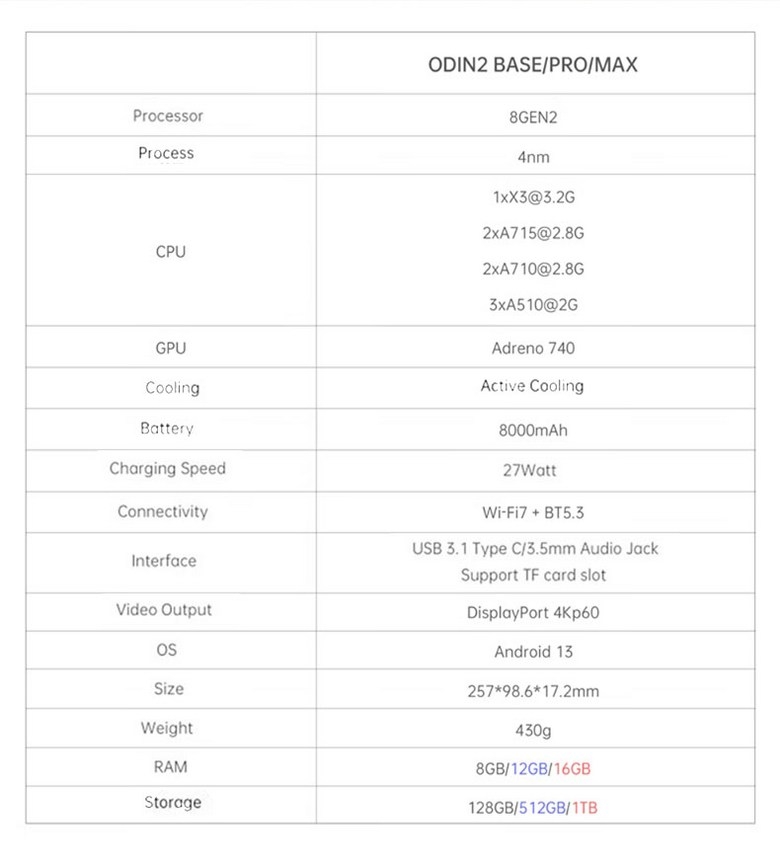Click the Support TF card slot text

(533, 575)
